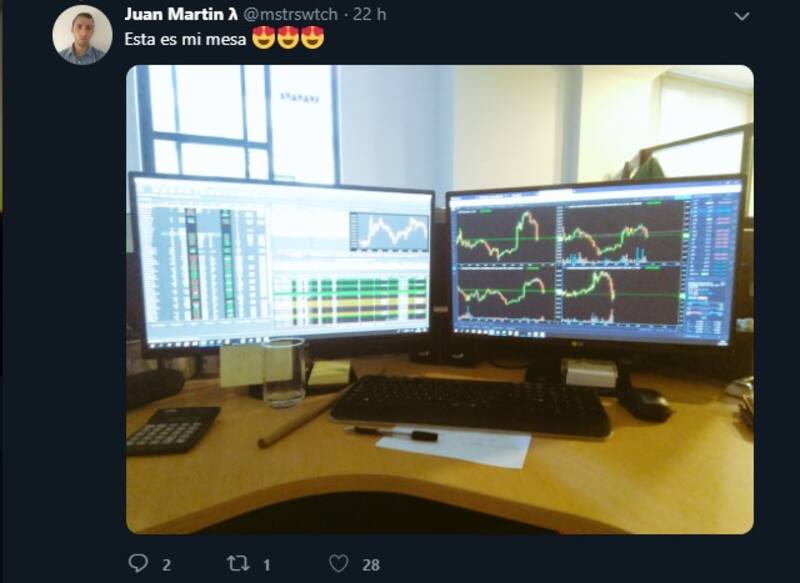Like the tweet with the heart icon
This screenshot has height=583, width=800.
click(338, 564)
